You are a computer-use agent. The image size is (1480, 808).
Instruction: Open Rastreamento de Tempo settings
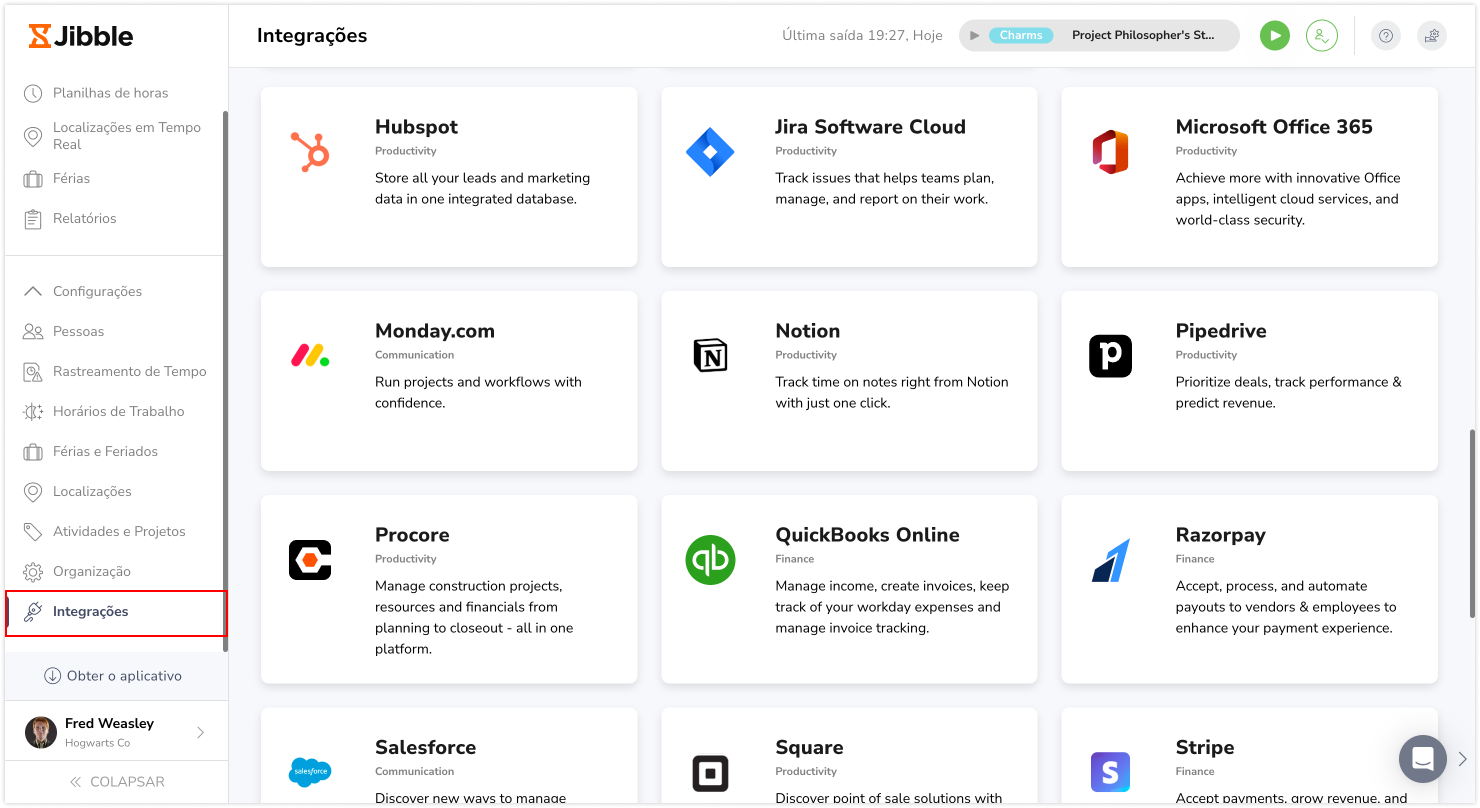coord(130,371)
